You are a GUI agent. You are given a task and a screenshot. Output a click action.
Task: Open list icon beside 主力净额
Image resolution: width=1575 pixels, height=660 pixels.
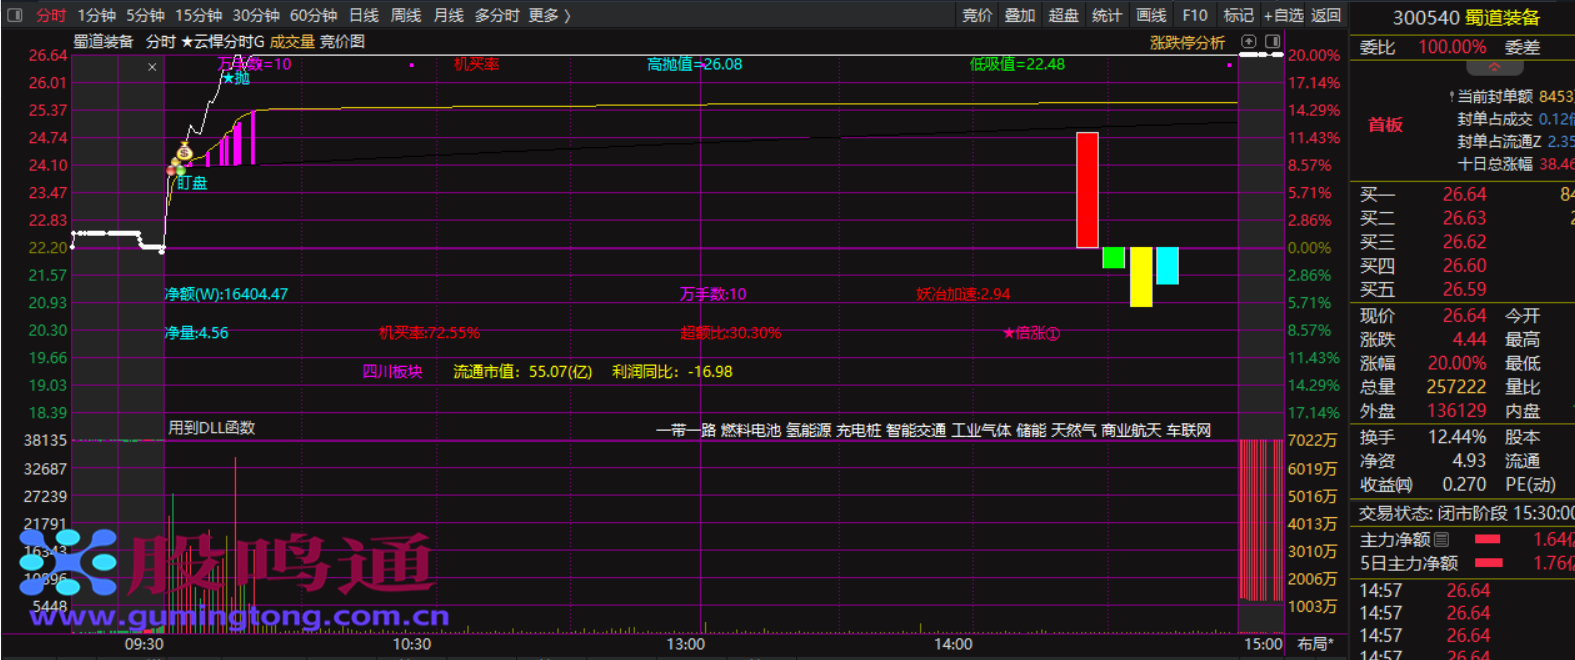pyautogui.click(x=1441, y=539)
